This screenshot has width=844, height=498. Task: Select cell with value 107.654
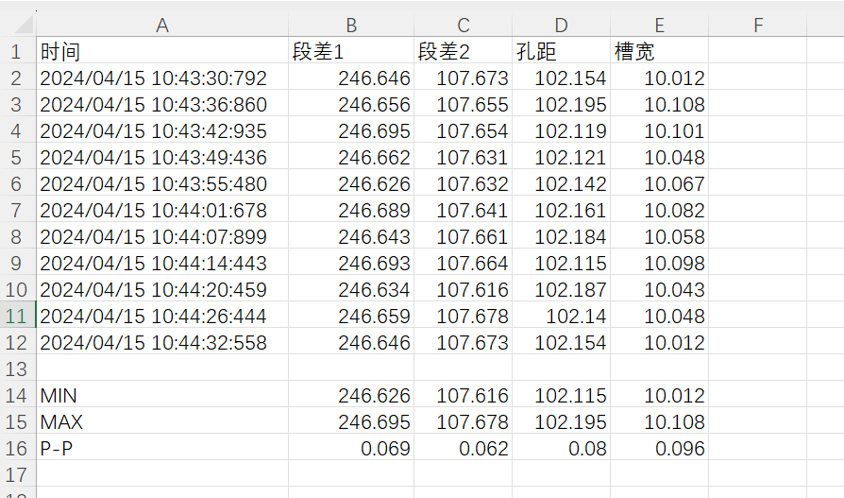[463, 131]
